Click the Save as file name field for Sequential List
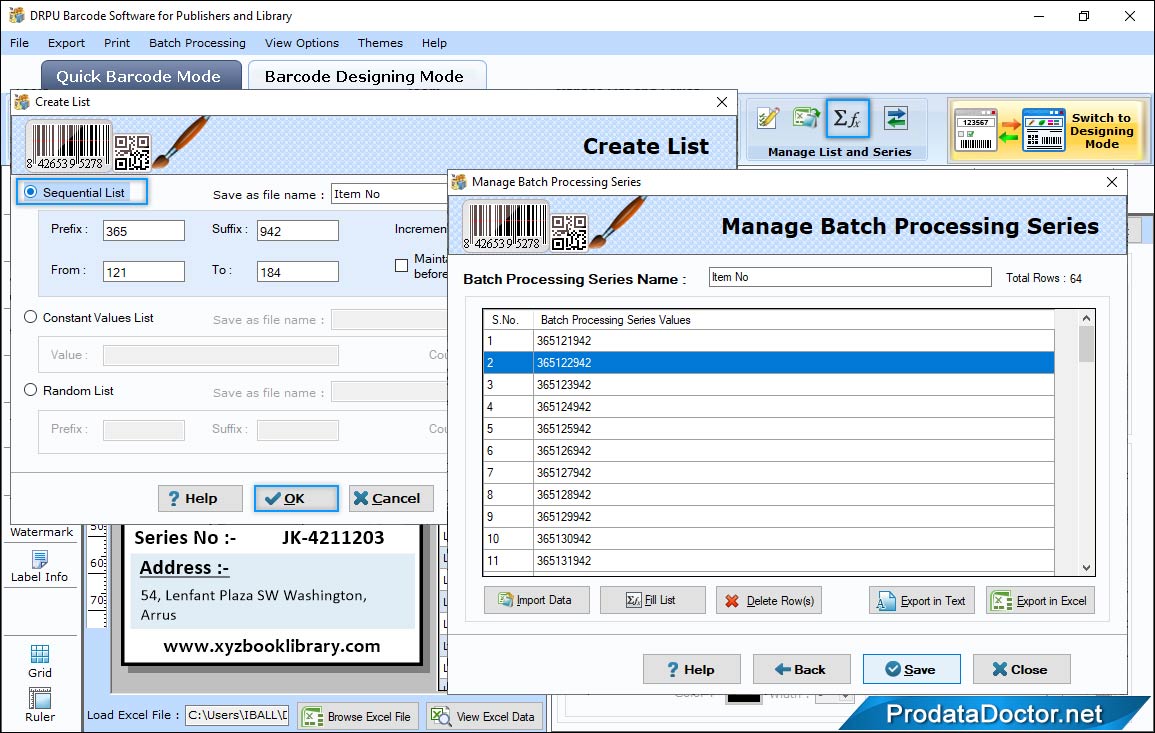Image resolution: width=1155 pixels, height=733 pixels. 389,194
